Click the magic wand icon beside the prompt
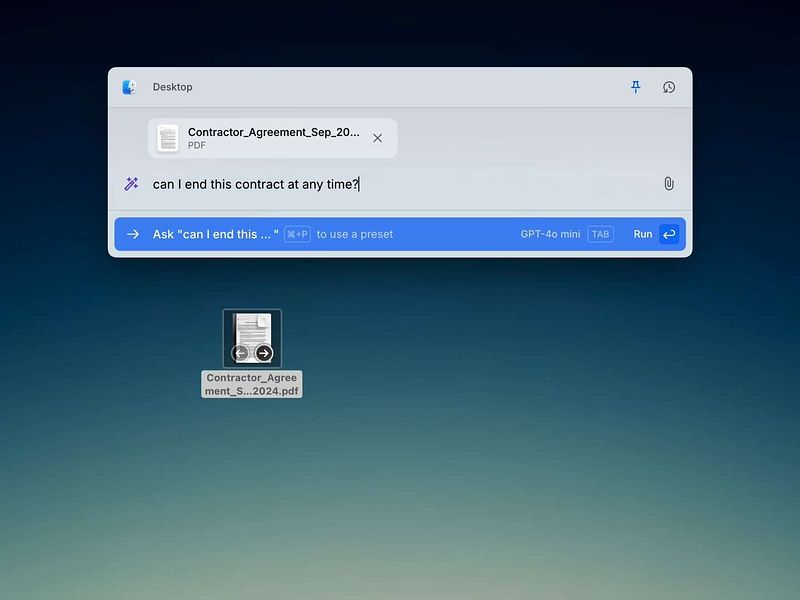The width and height of the screenshot is (800, 600). click(131, 184)
